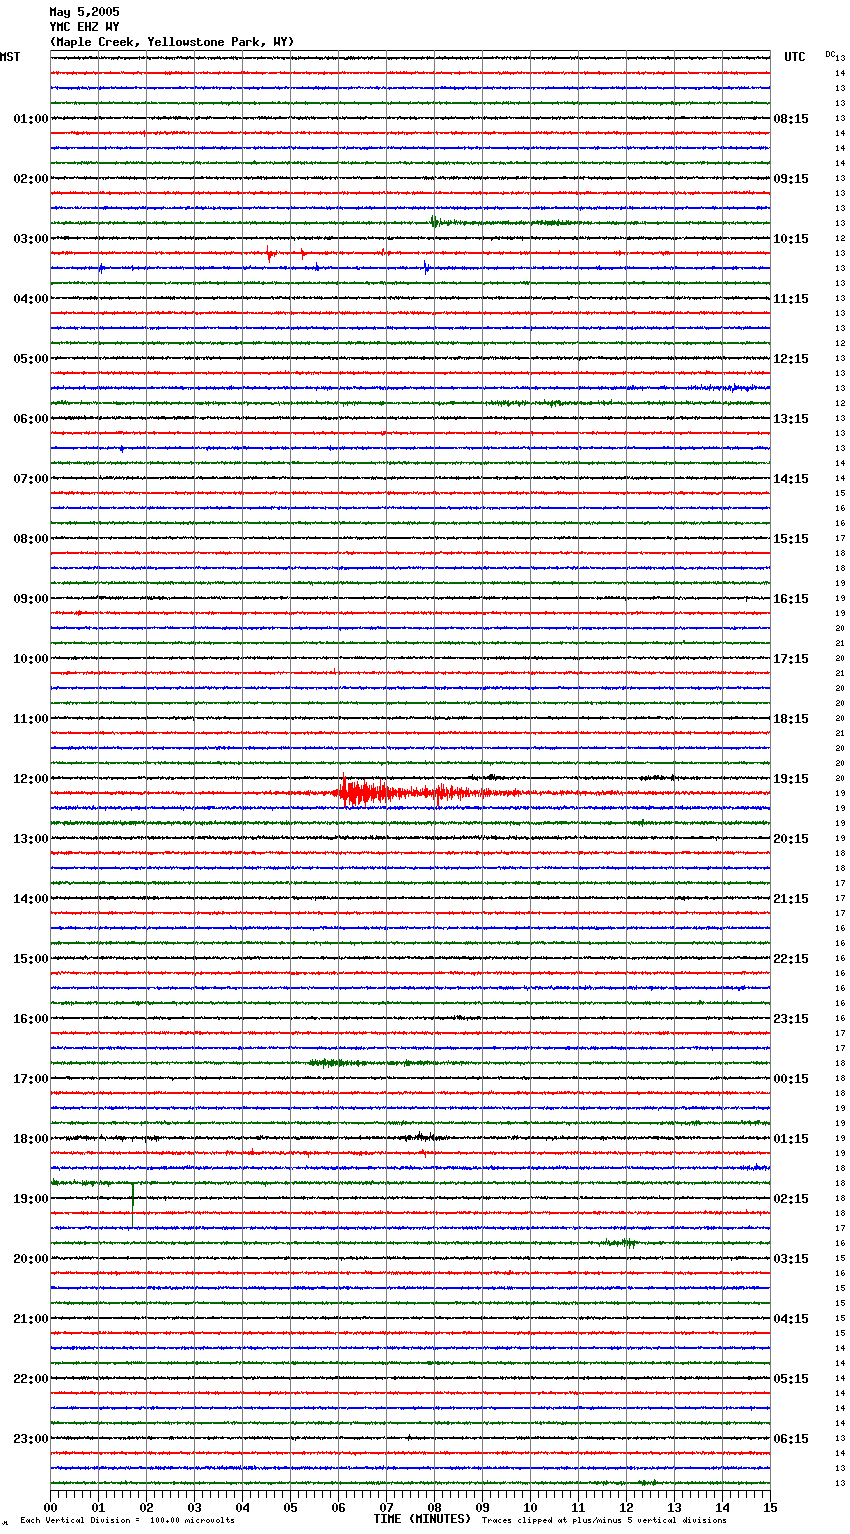
Task: Click the 13:15 UTC time label
Action: tap(791, 419)
